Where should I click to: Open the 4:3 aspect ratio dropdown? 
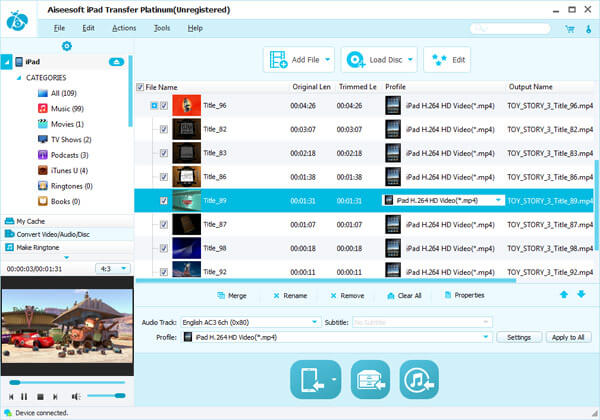[x=112, y=269]
